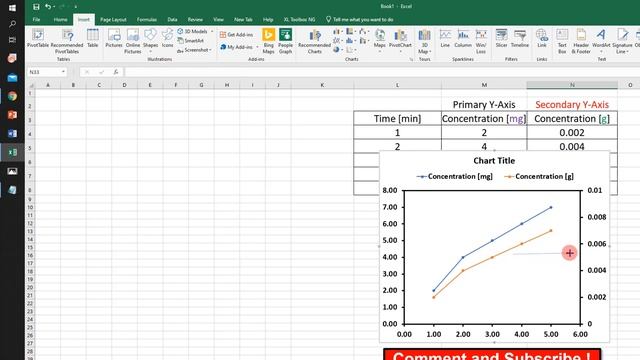Open Windows Start menu
Screen dimensions: 640x360
pos(12,8)
